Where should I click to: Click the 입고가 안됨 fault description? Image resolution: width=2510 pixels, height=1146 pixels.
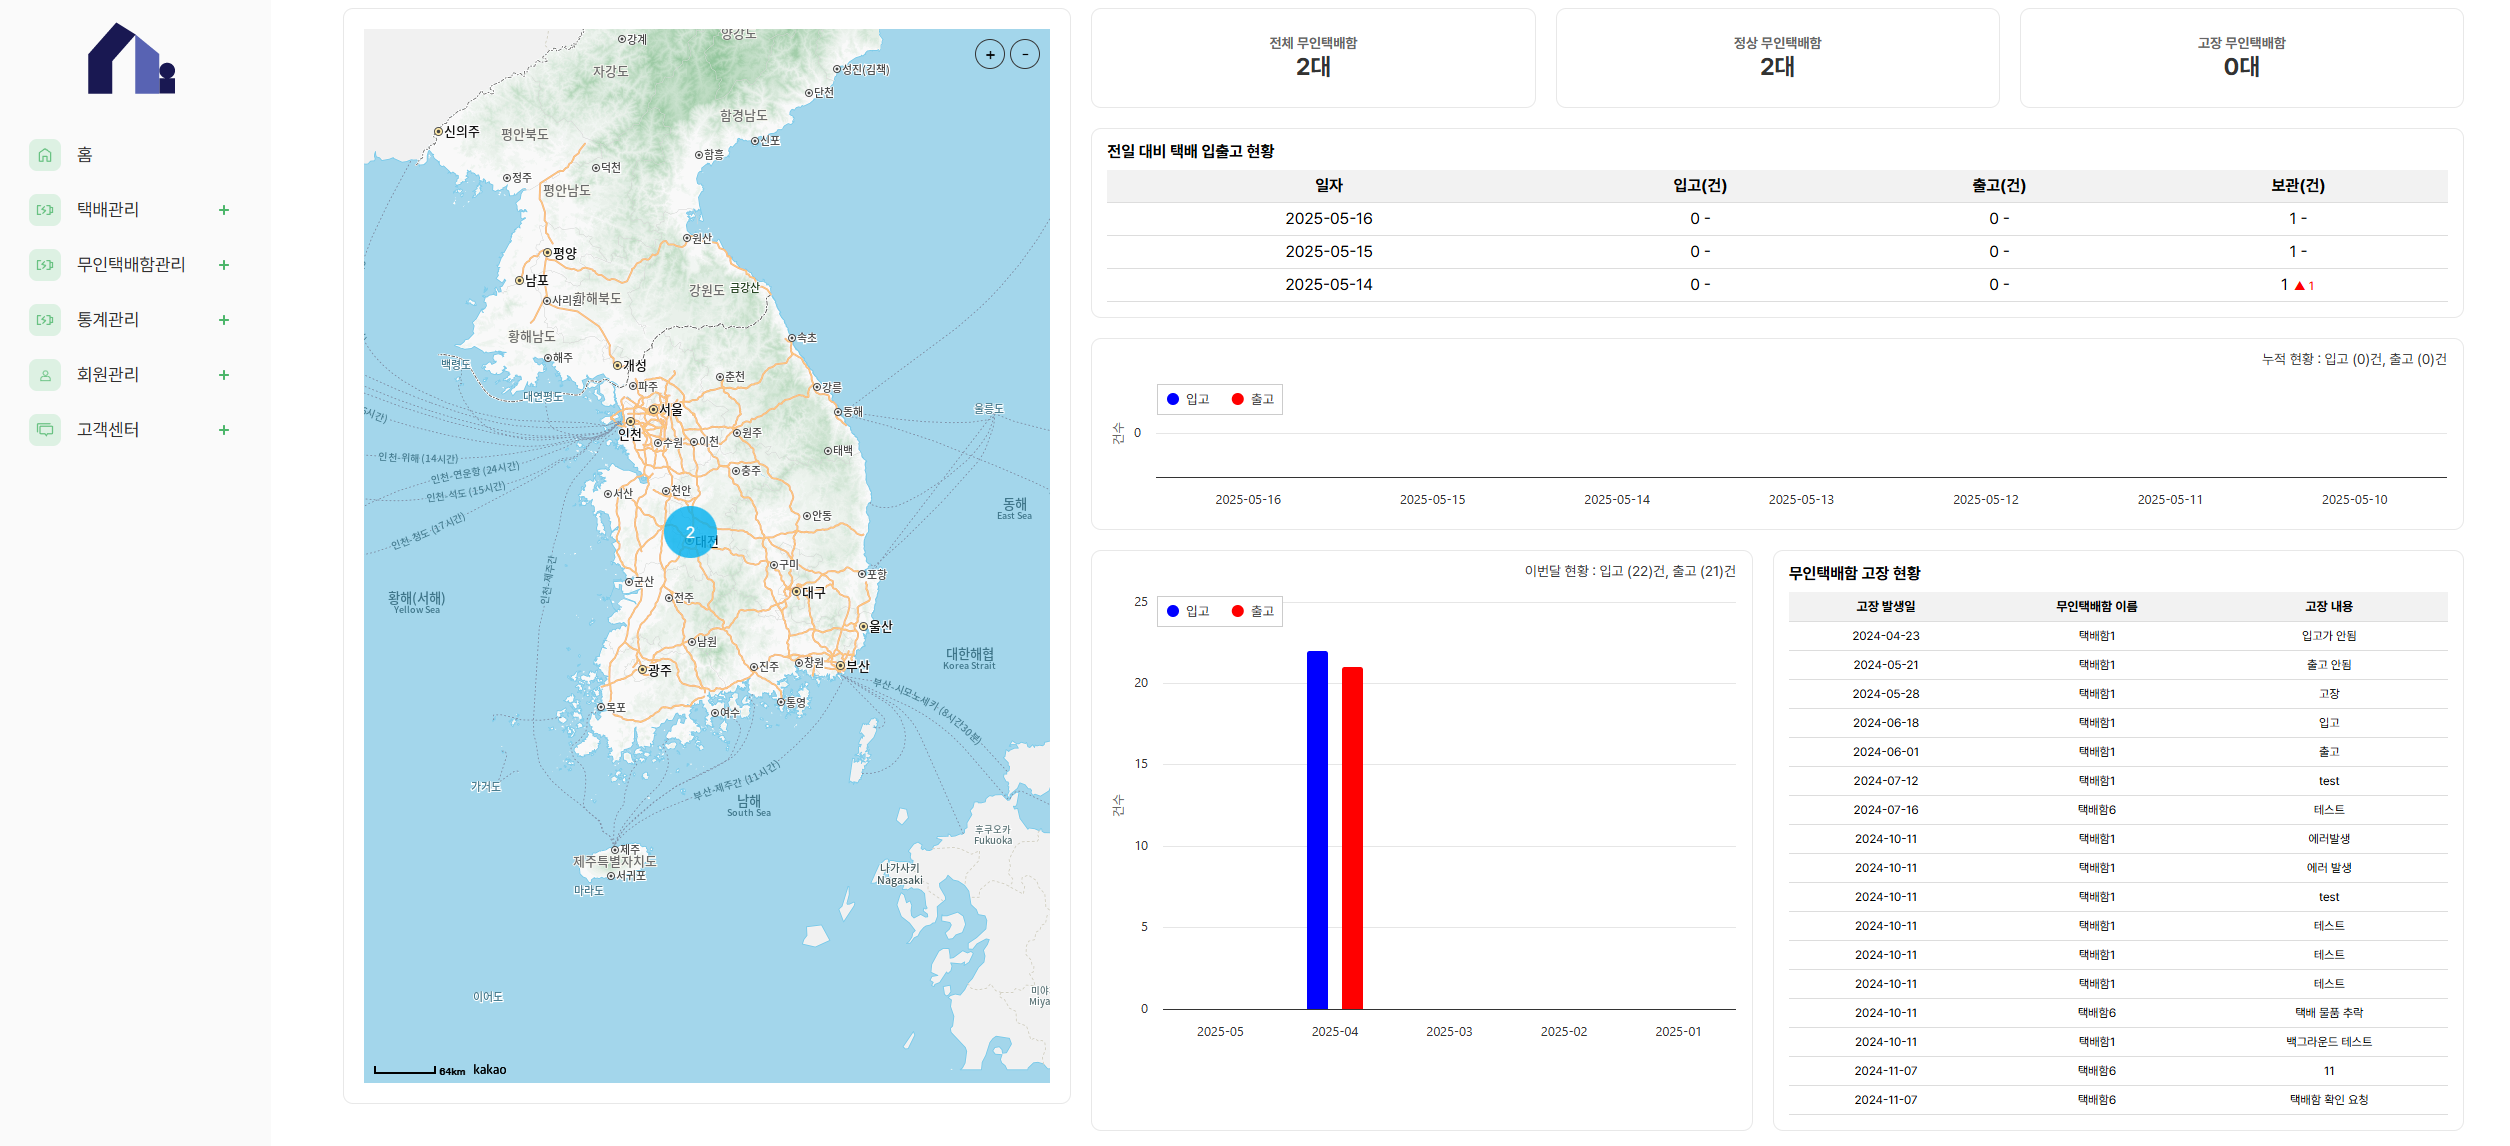pyautogui.click(x=2329, y=636)
